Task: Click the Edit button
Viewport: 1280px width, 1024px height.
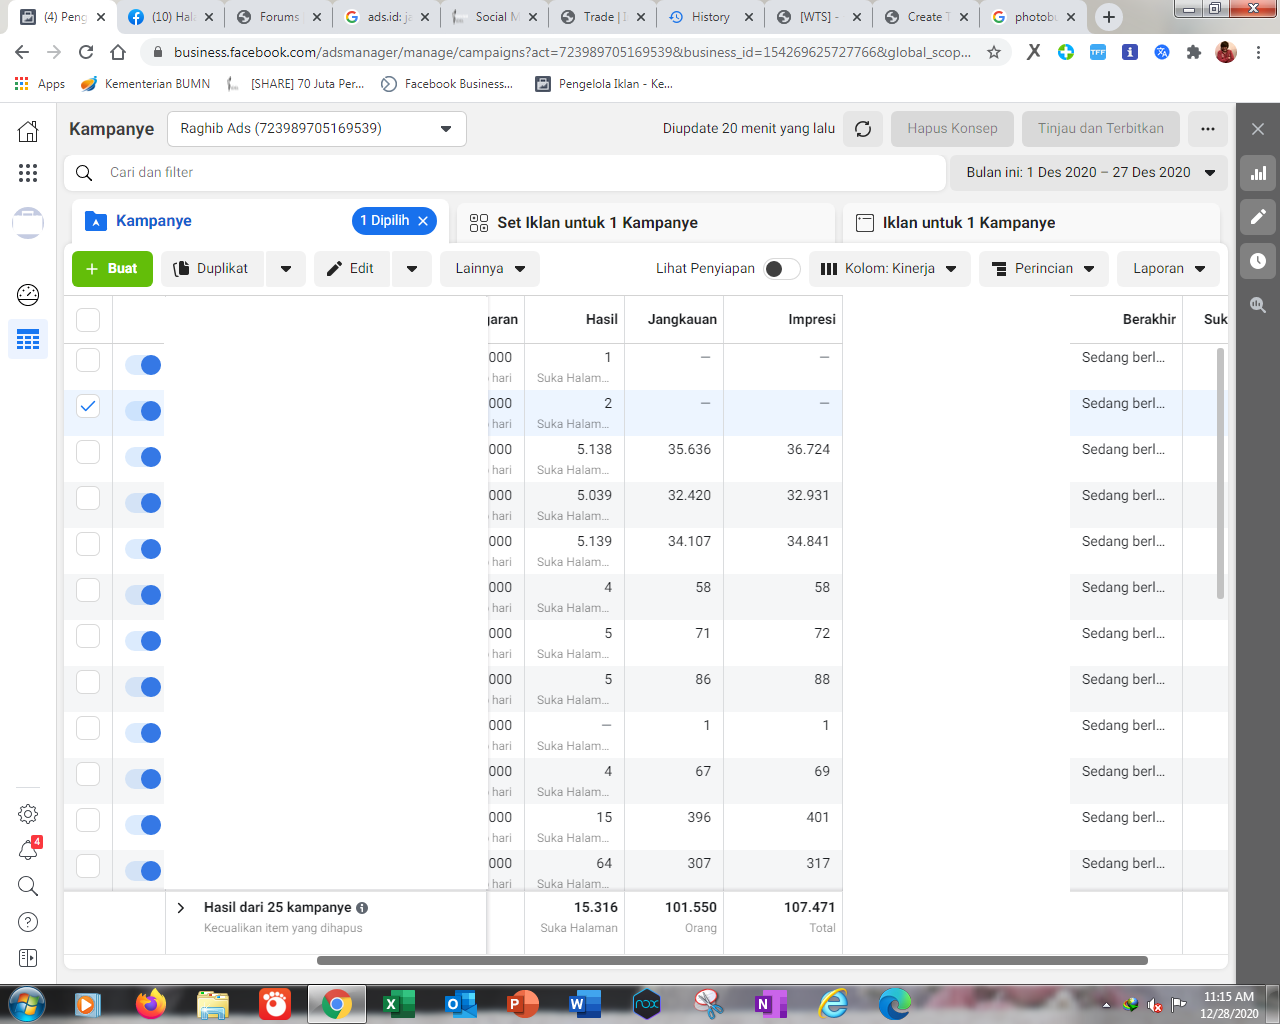Action: (x=352, y=269)
